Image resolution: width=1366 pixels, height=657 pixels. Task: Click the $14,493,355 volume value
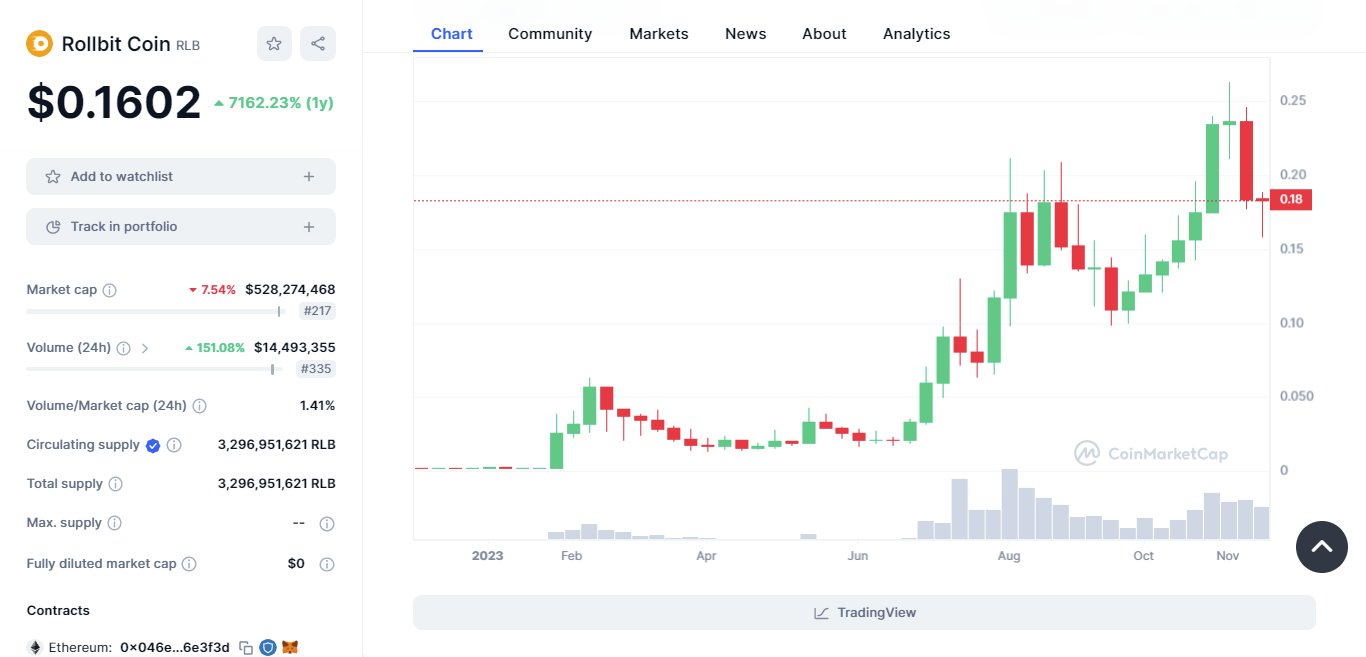(x=295, y=348)
